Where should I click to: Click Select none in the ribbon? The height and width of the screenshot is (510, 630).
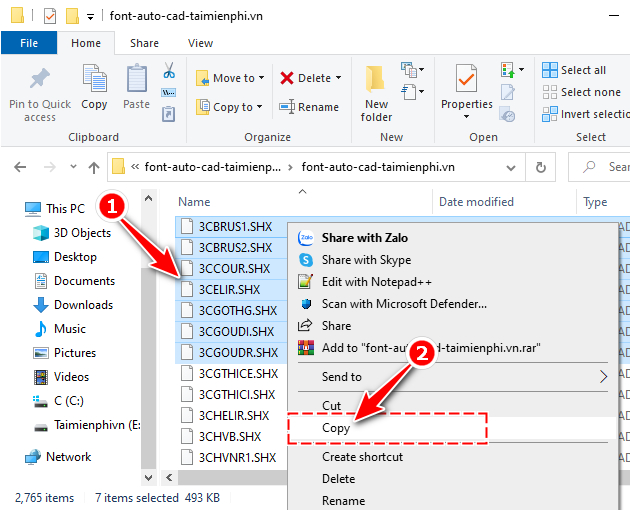pyautogui.click(x=581, y=92)
